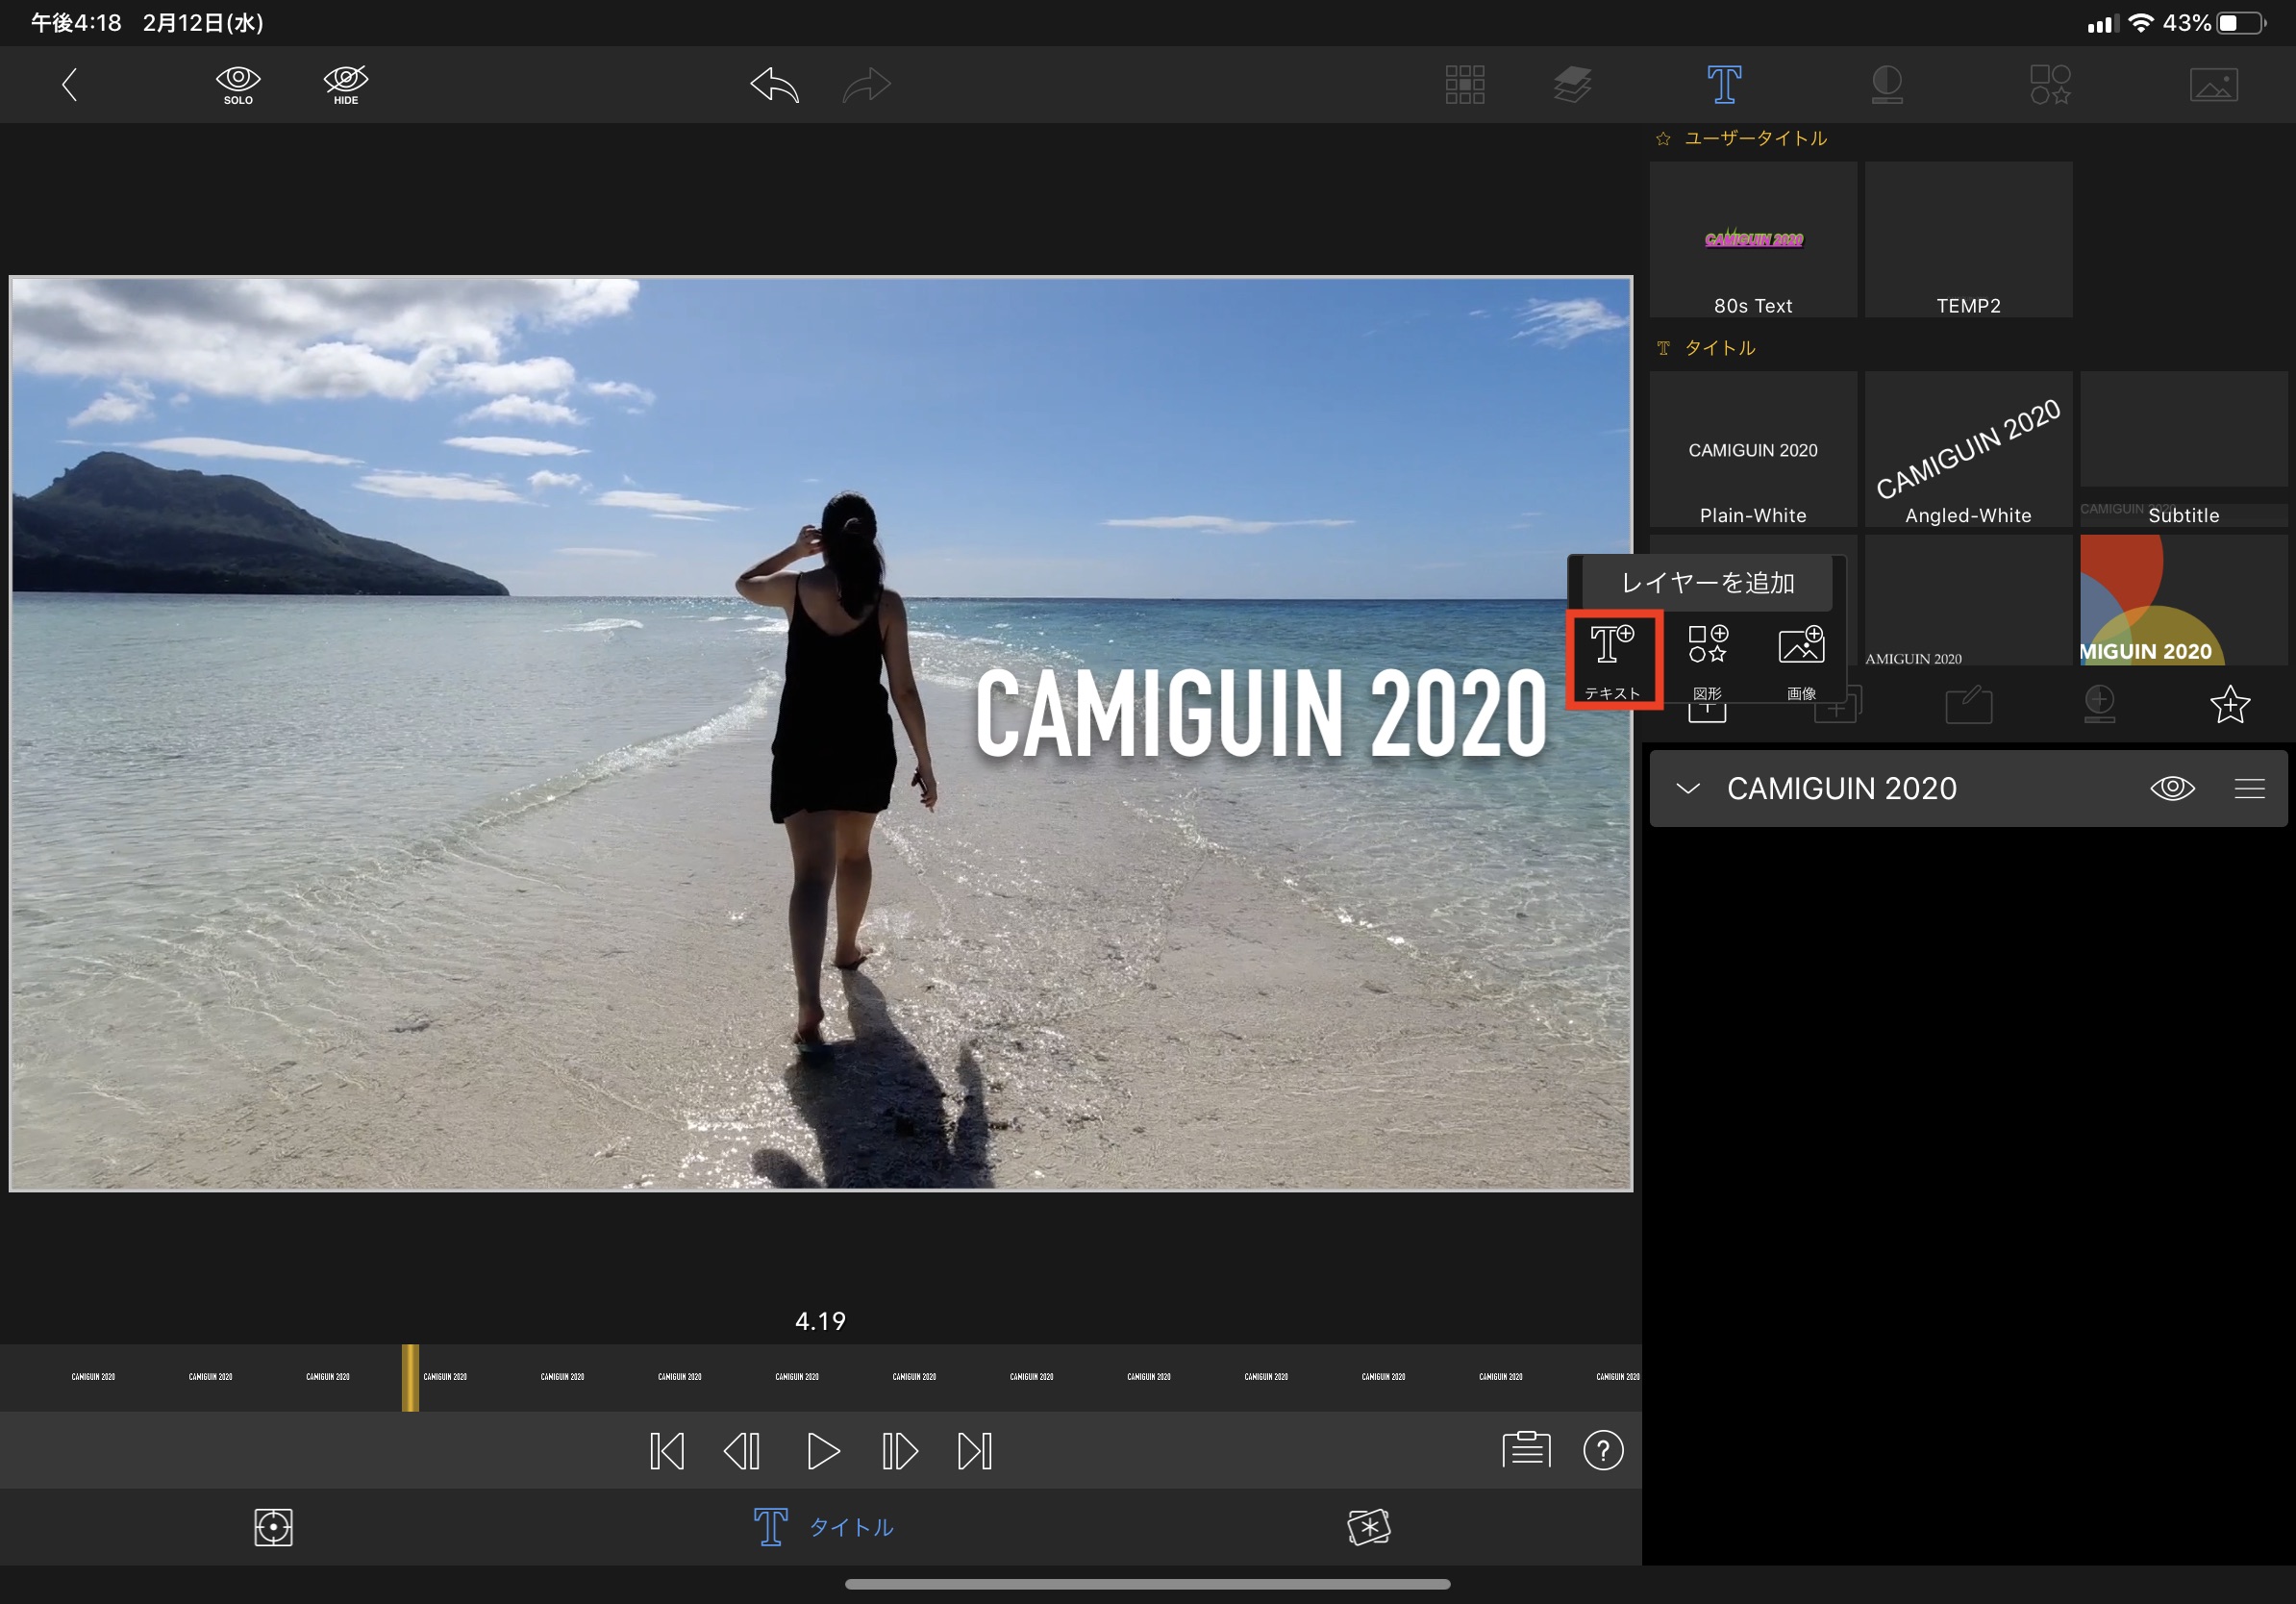Go back using the left chevron
Image resolution: width=2296 pixels, height=1604 pixels.
[x=69, y=85]
